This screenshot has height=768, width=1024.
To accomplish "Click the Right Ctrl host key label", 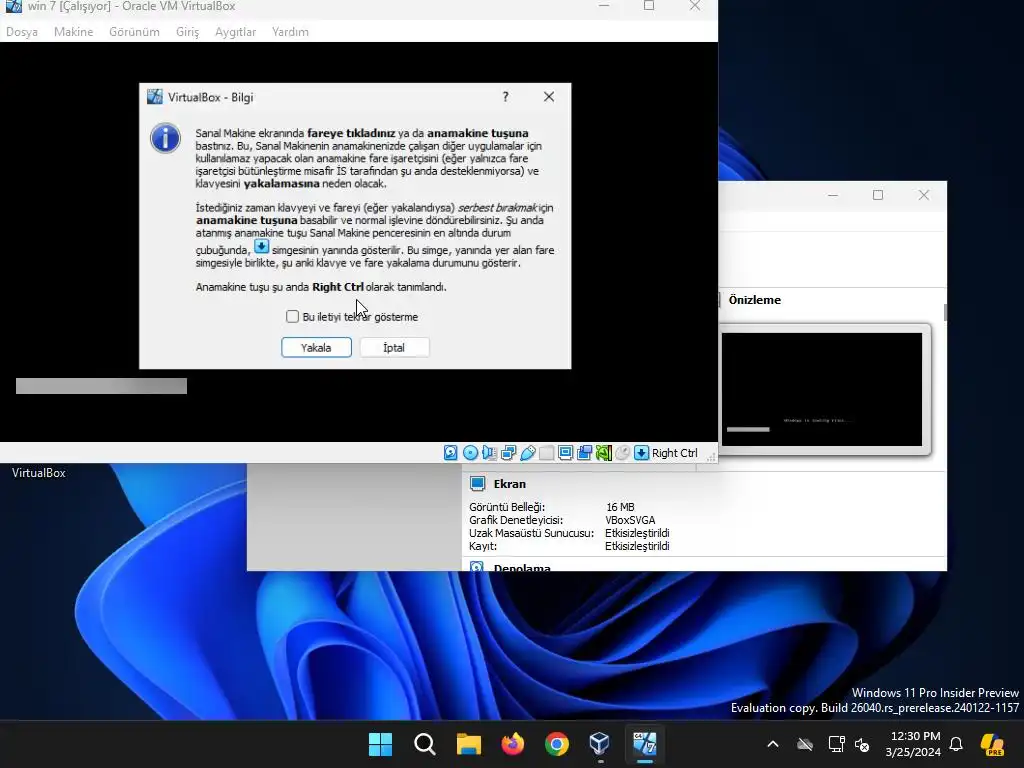I will click(674, 453).
